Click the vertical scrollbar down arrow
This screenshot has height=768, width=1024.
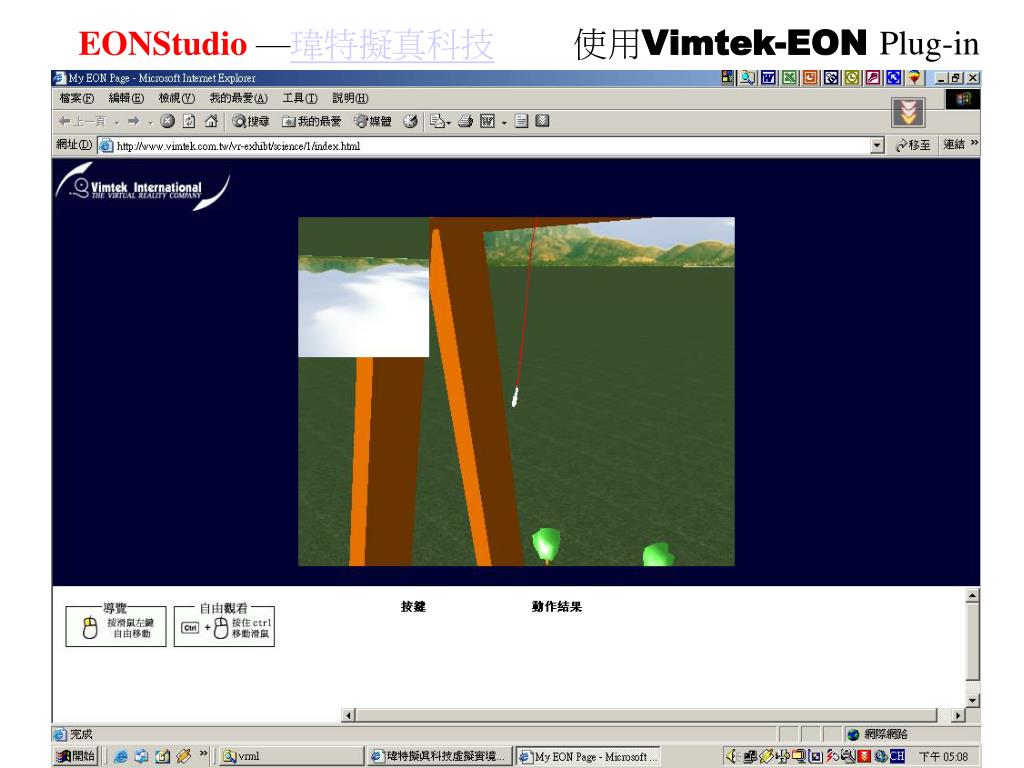point(972,700)
